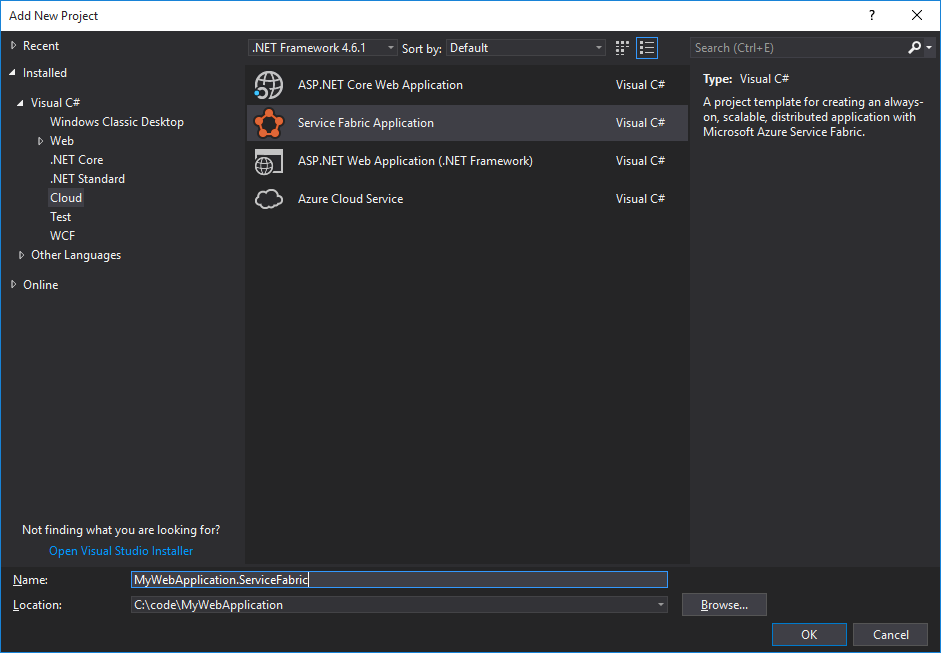Select Windows Classic Desktop category
Image resolution: width=941 pixels, height=653 pixels.
click(117, 122)
